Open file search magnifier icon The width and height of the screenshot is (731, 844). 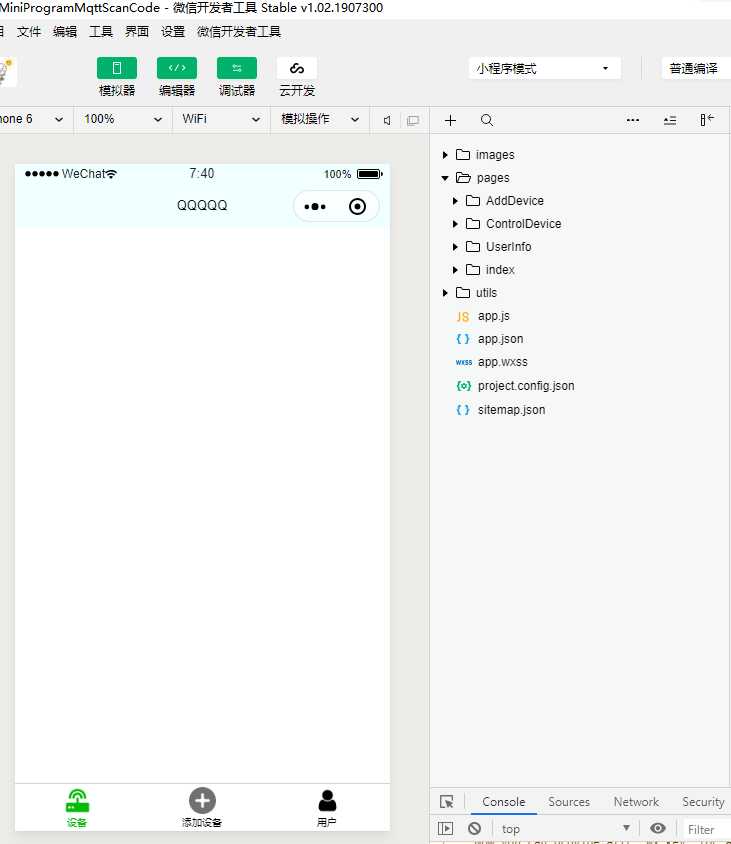(x=487, y=120)
